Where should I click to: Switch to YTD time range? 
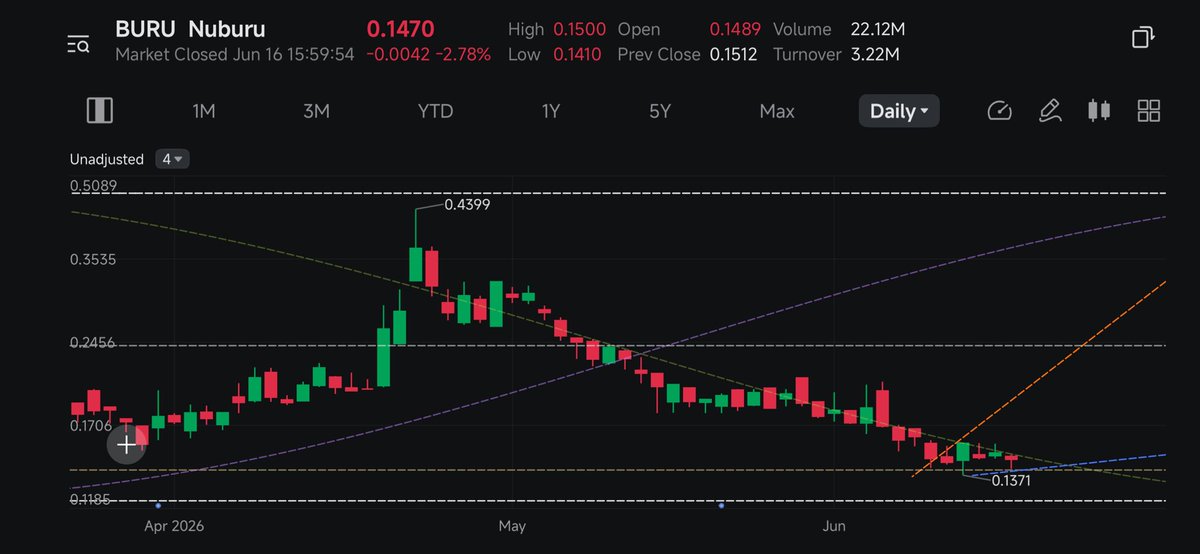pyautogui.click(x=435, y=111)
